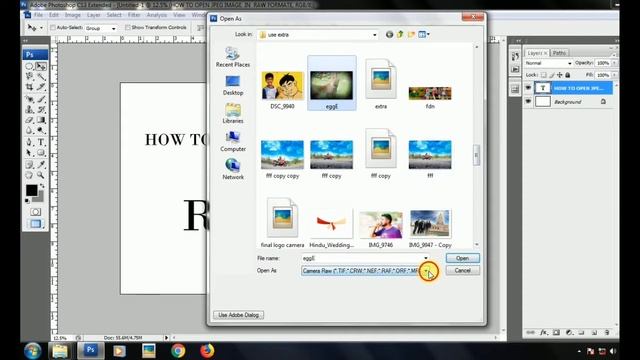
Task: Select the Horizontal Type tool
Action: coord(41,142)
